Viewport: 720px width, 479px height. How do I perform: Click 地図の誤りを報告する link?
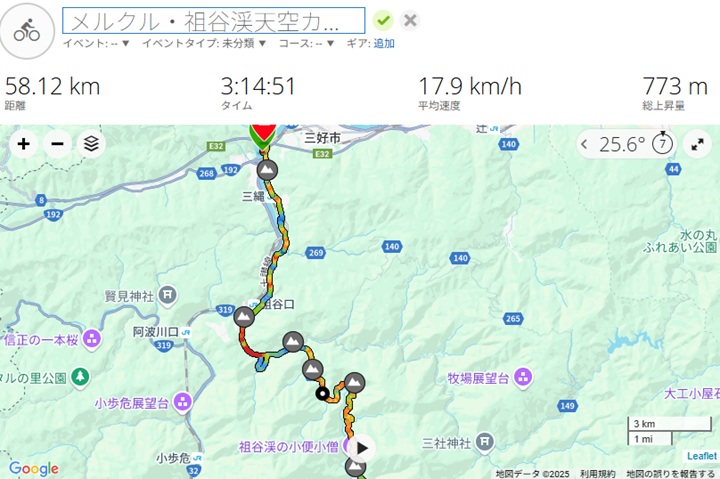[671, 474]
